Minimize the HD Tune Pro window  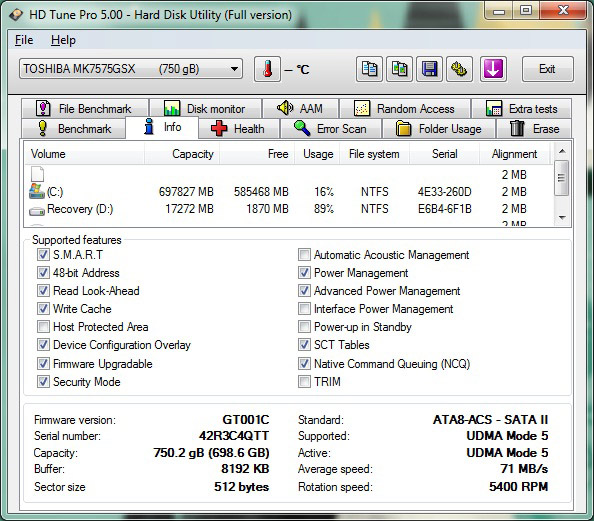(499, 11)
